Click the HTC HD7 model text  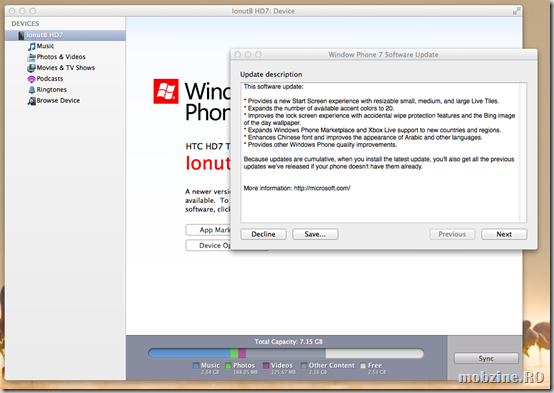208,146
